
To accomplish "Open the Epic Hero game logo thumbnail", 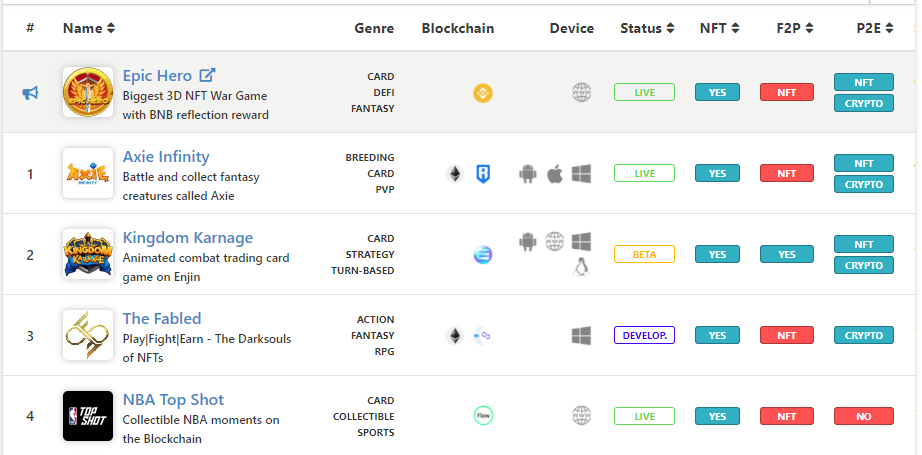I will pos(88,92).
